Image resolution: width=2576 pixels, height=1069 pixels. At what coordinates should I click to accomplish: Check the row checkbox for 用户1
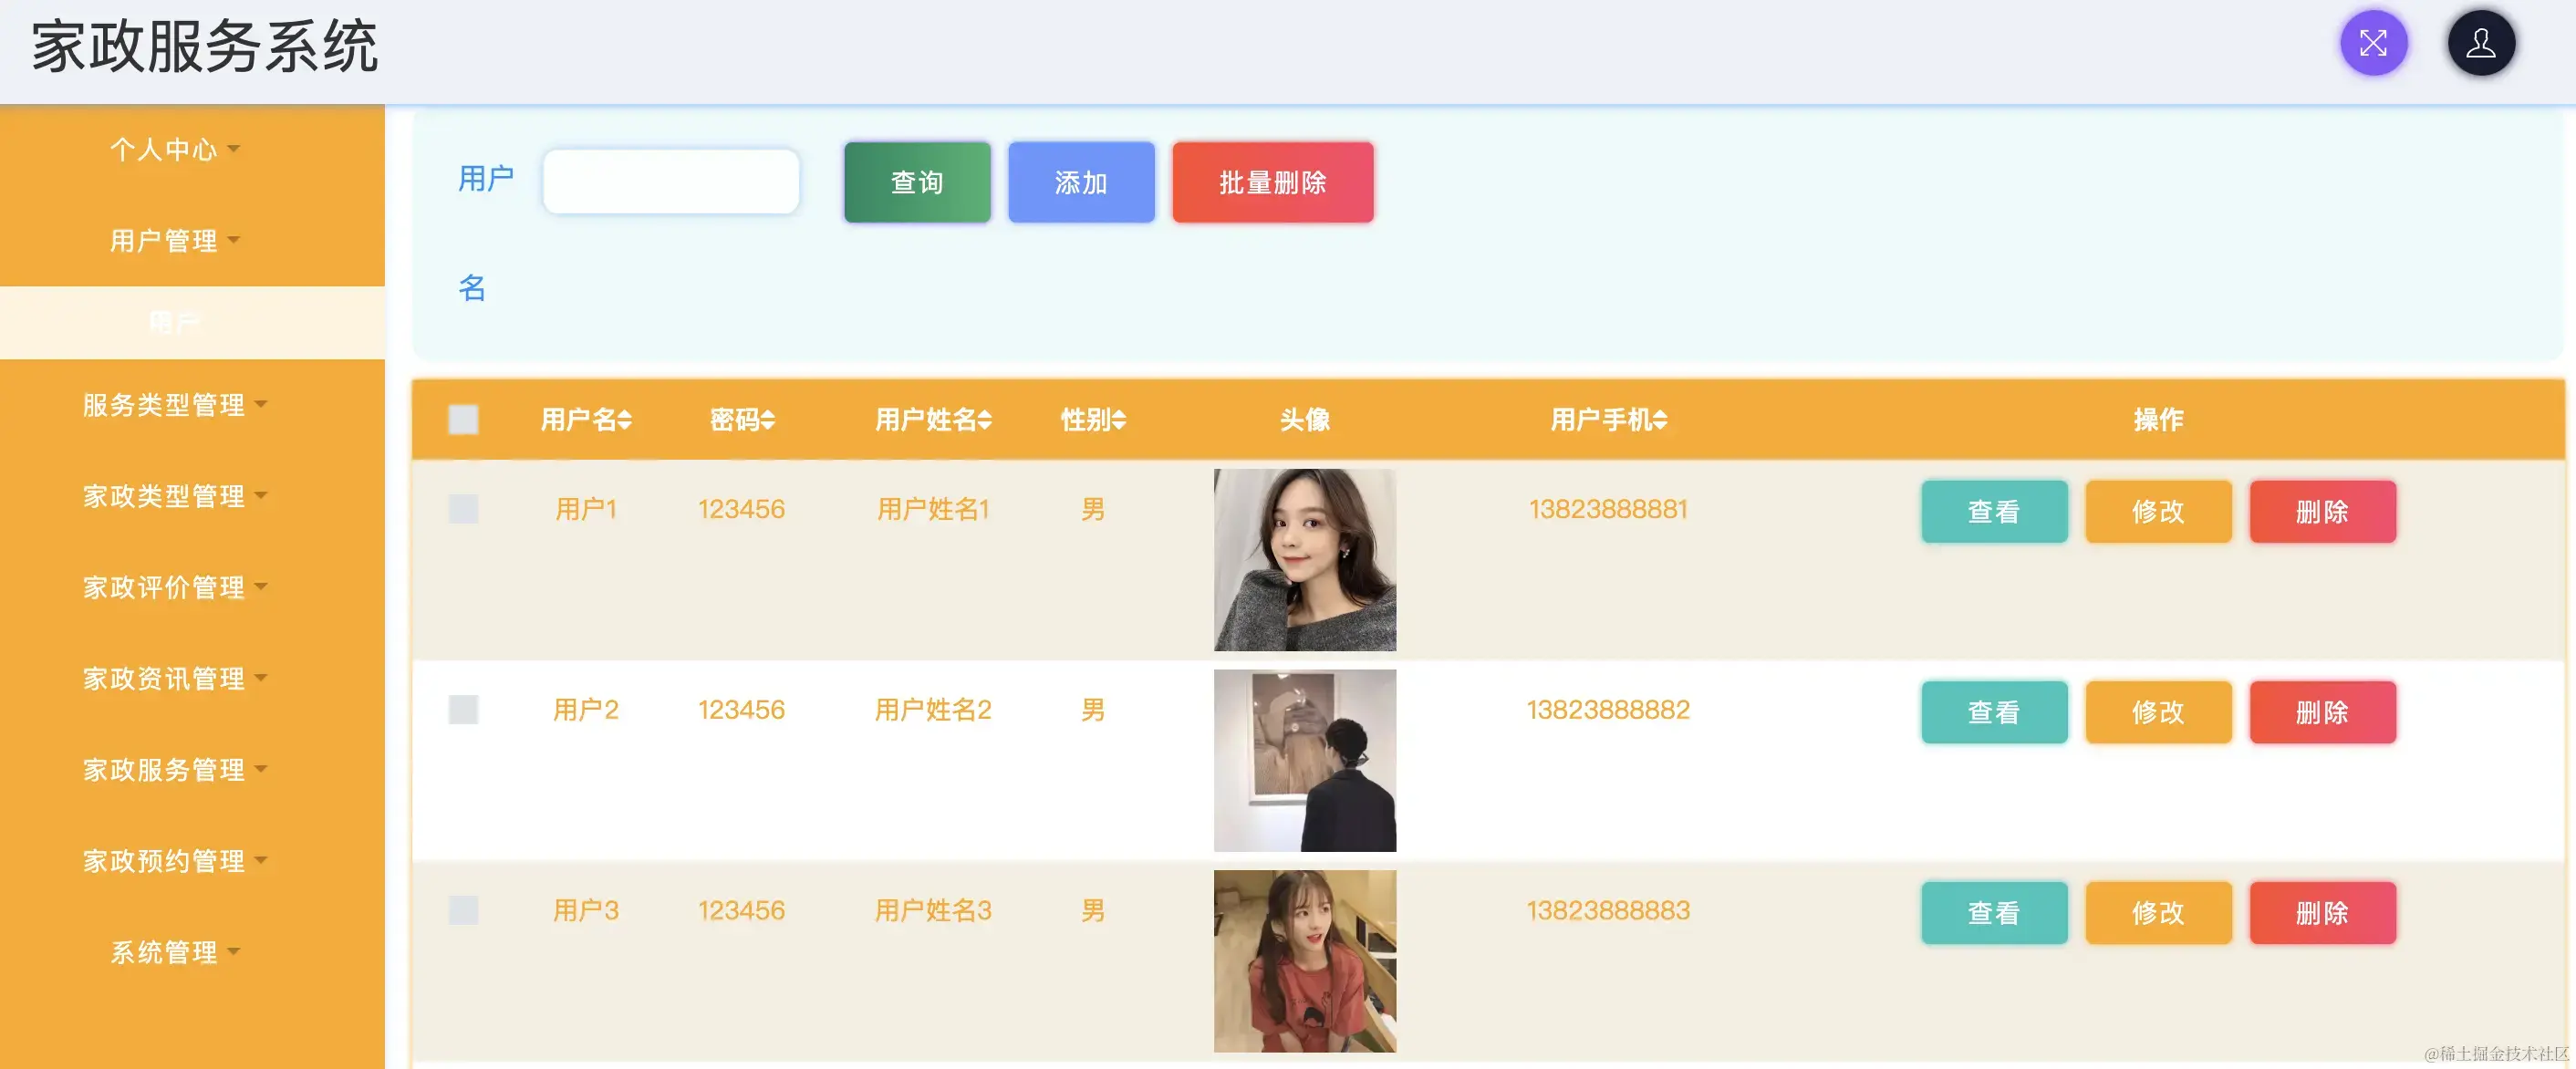pyautogui.click(x=464, y=509)
